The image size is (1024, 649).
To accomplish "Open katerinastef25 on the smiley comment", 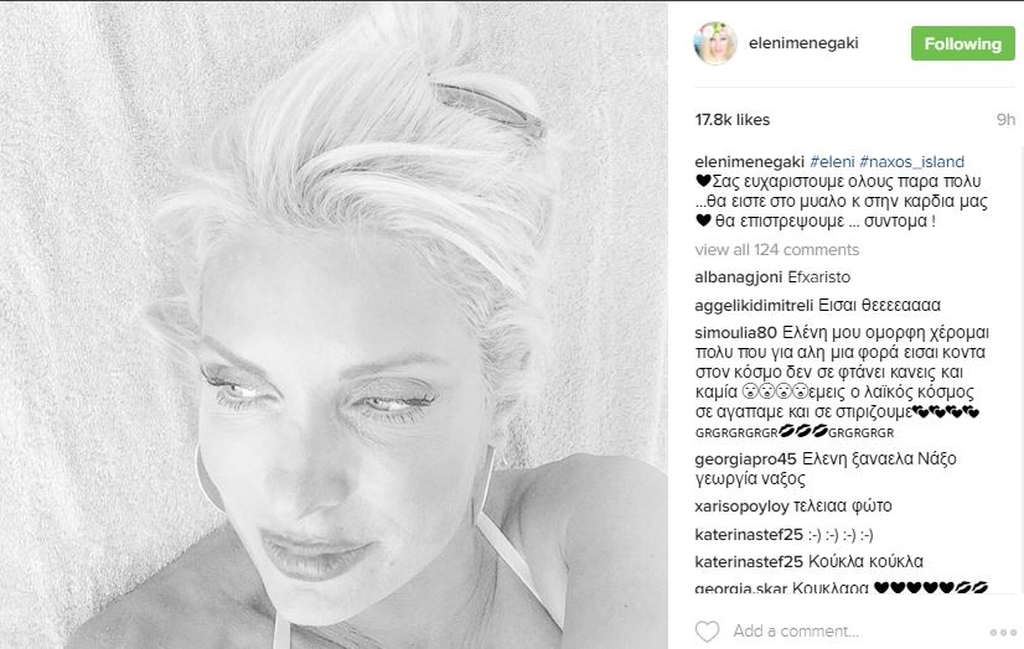I will (748, 535).
